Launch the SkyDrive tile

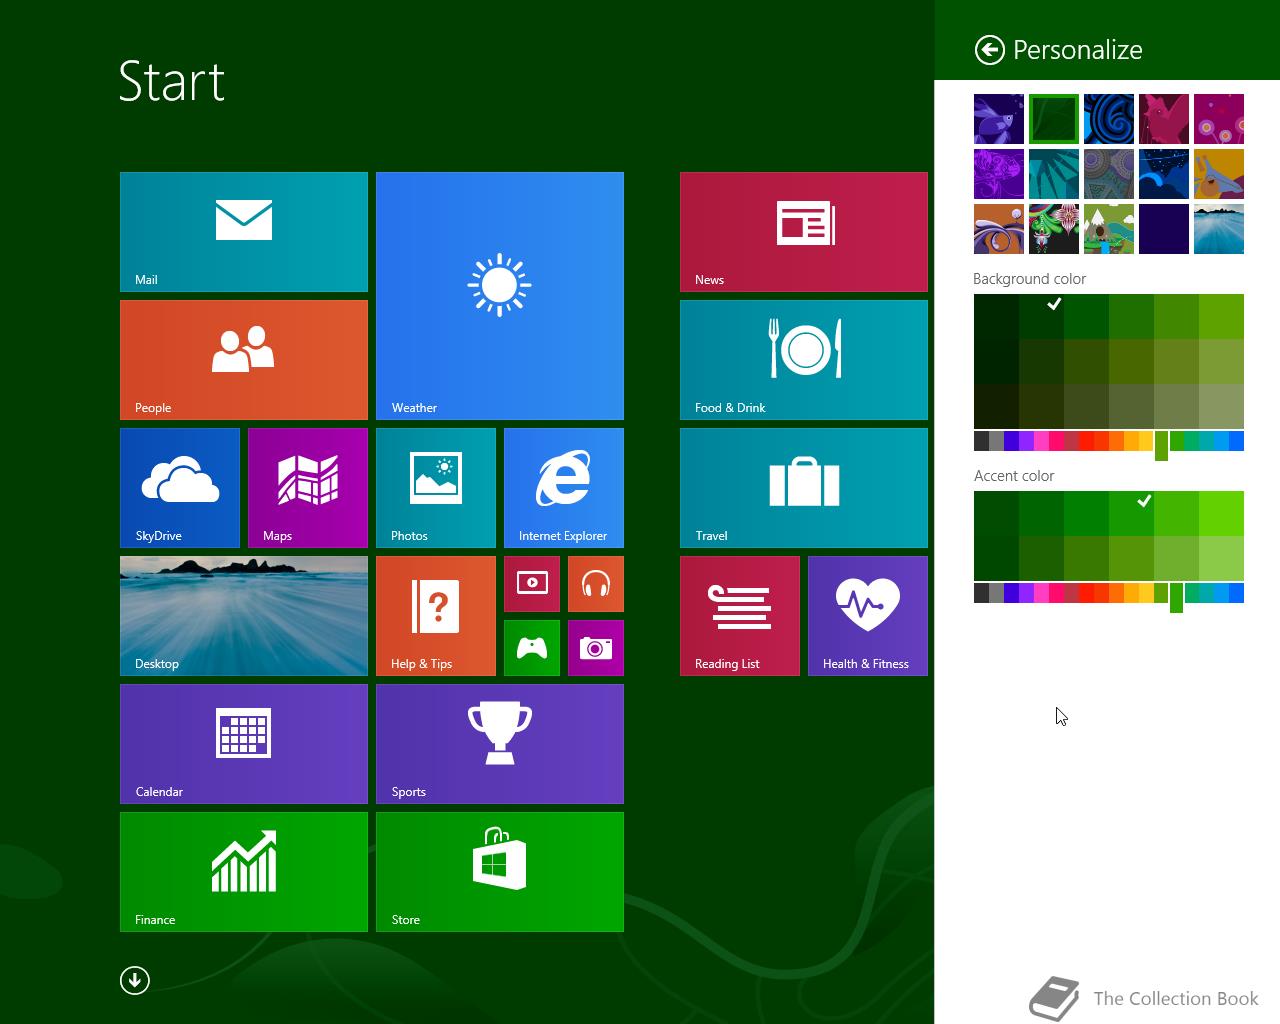[x=180, y=488]
